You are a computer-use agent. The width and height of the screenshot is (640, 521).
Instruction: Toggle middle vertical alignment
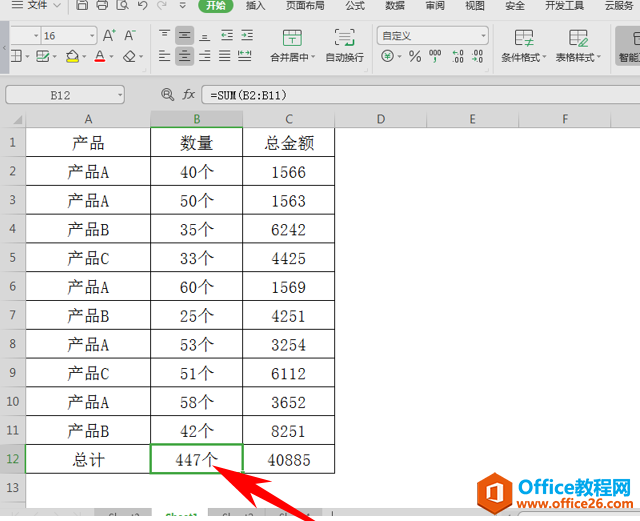[x=184, y=36]
